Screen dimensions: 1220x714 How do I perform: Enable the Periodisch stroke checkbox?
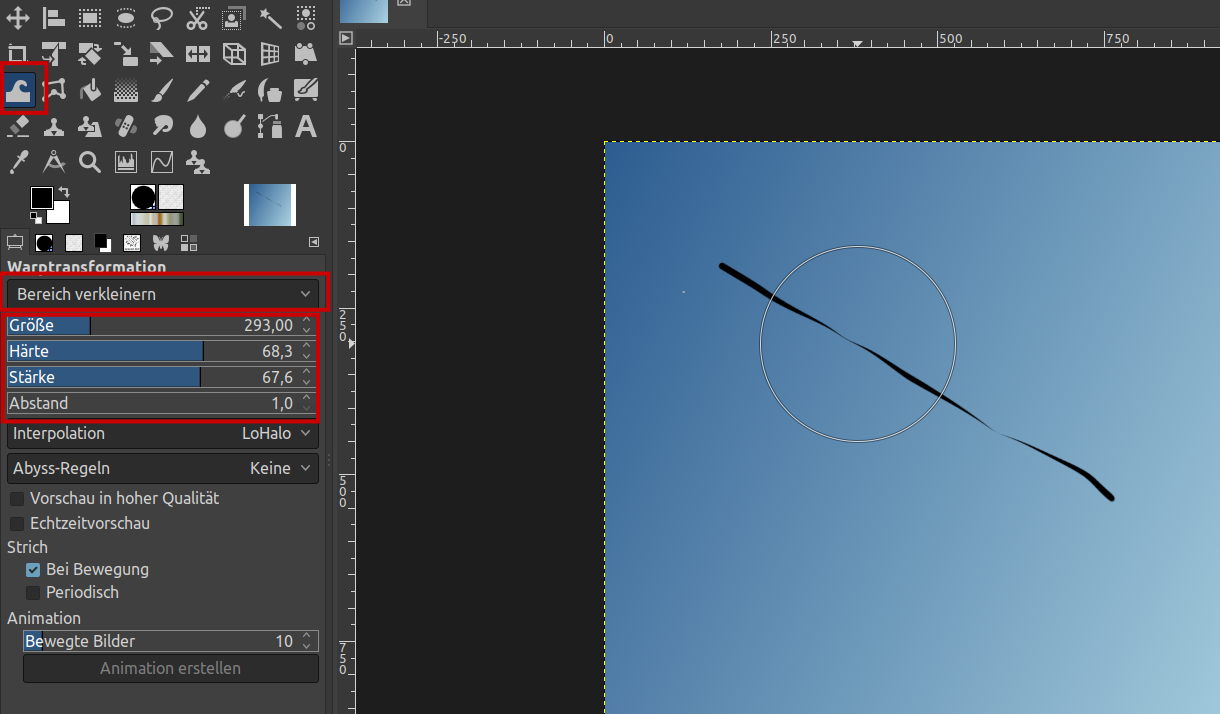[33, 592]
